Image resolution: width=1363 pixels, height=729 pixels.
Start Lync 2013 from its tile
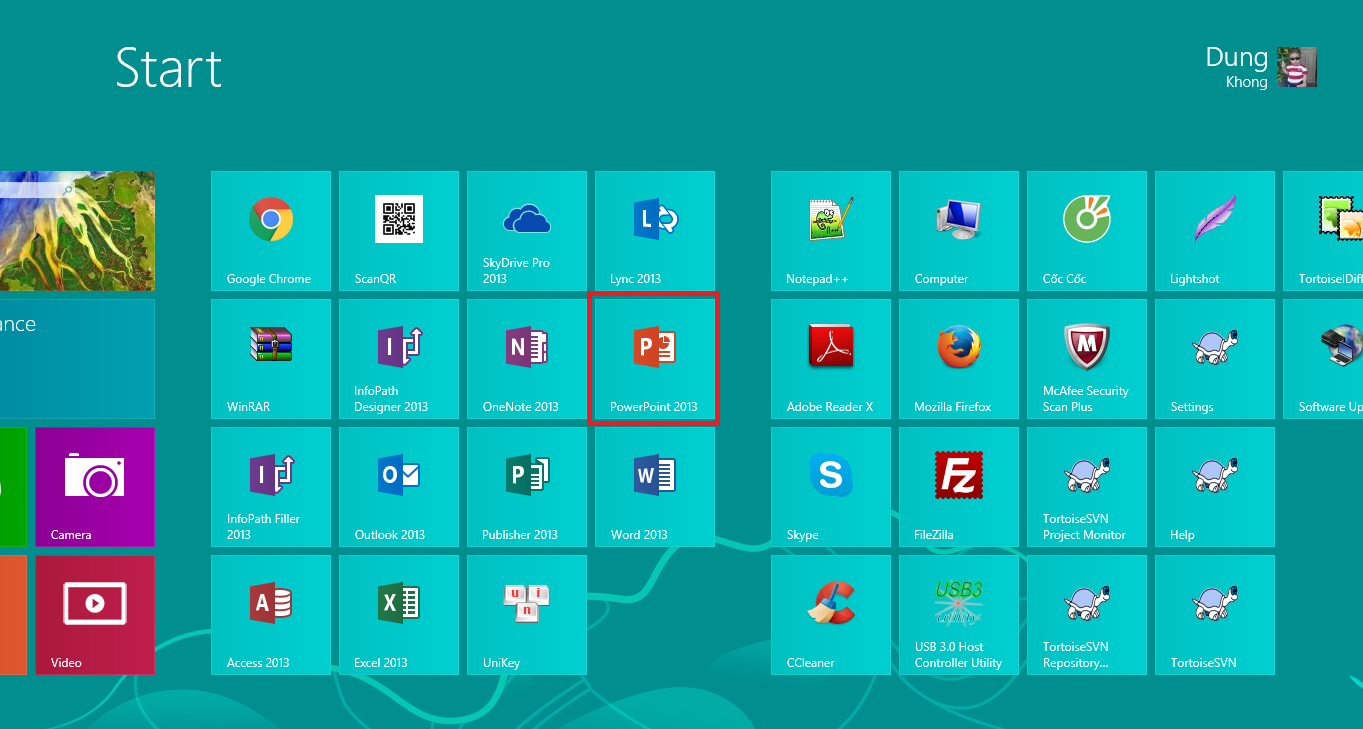pos(655,231)
